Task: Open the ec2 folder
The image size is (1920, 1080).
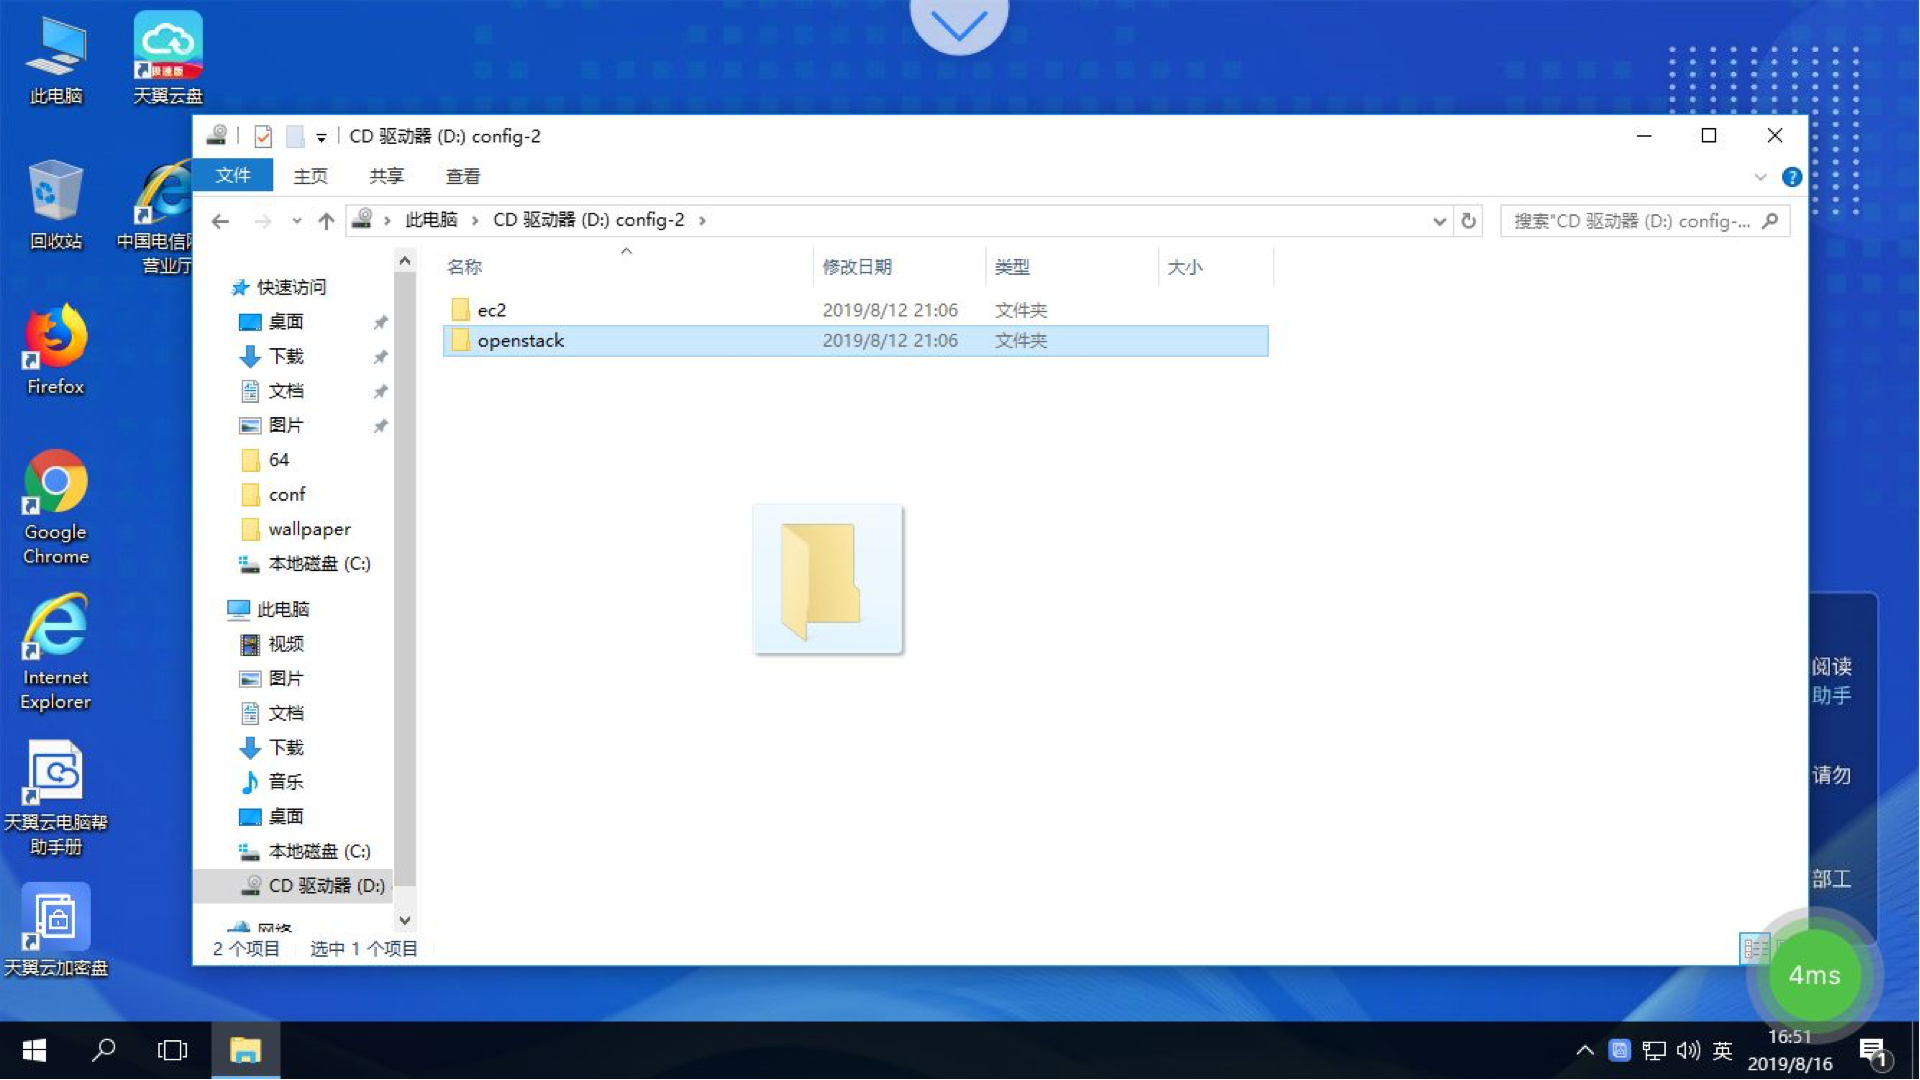Action: (492, 309)
